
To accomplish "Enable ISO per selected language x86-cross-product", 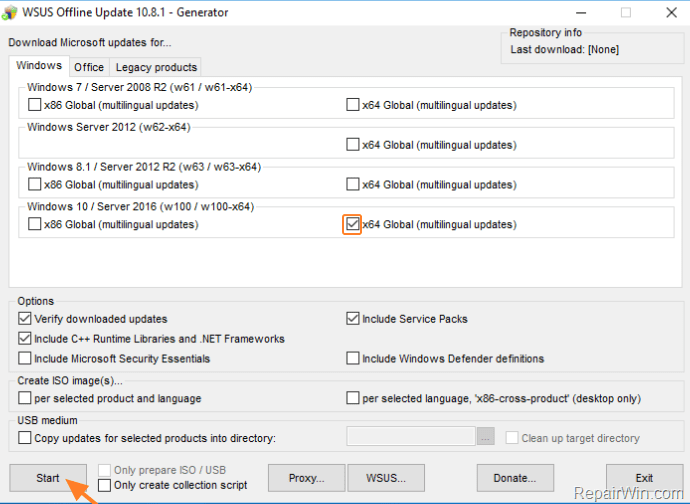I will [352, 398].
